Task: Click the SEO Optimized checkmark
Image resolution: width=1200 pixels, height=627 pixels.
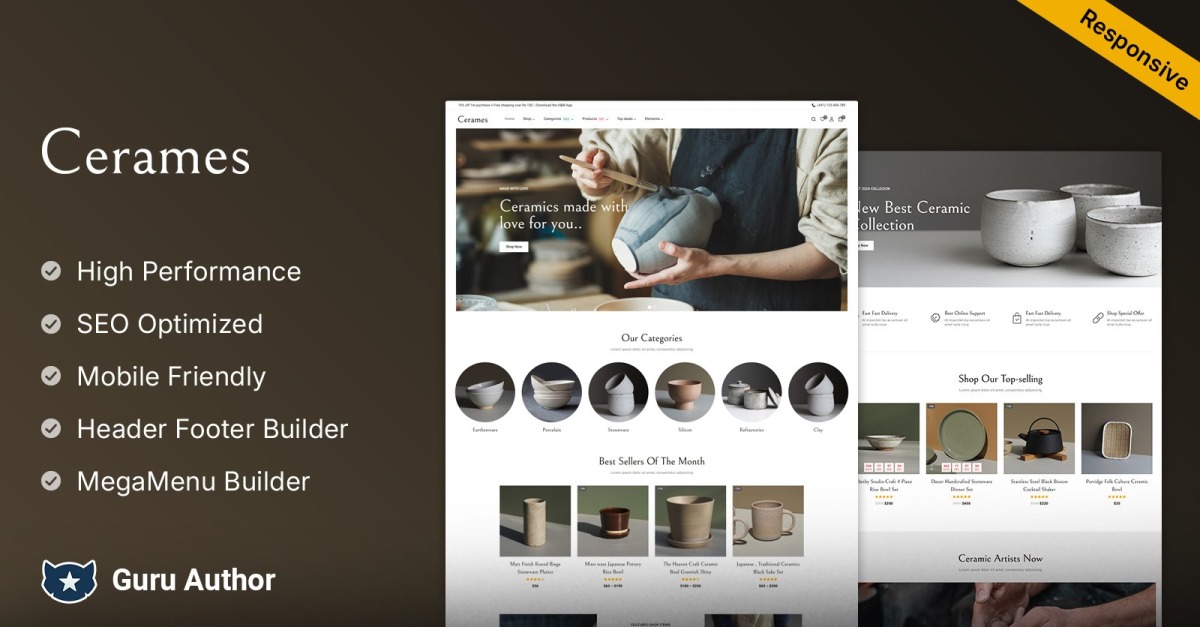Action: [50, 324]
